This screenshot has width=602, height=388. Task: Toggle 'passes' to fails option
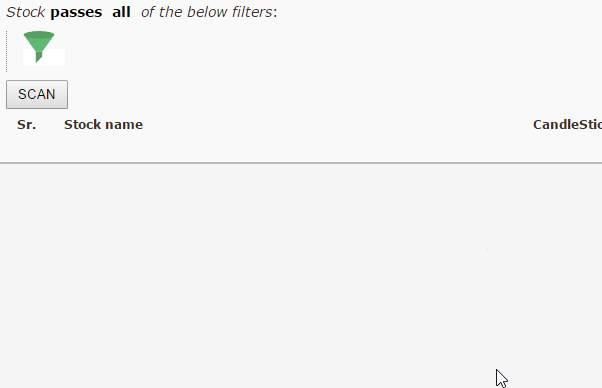76,12
